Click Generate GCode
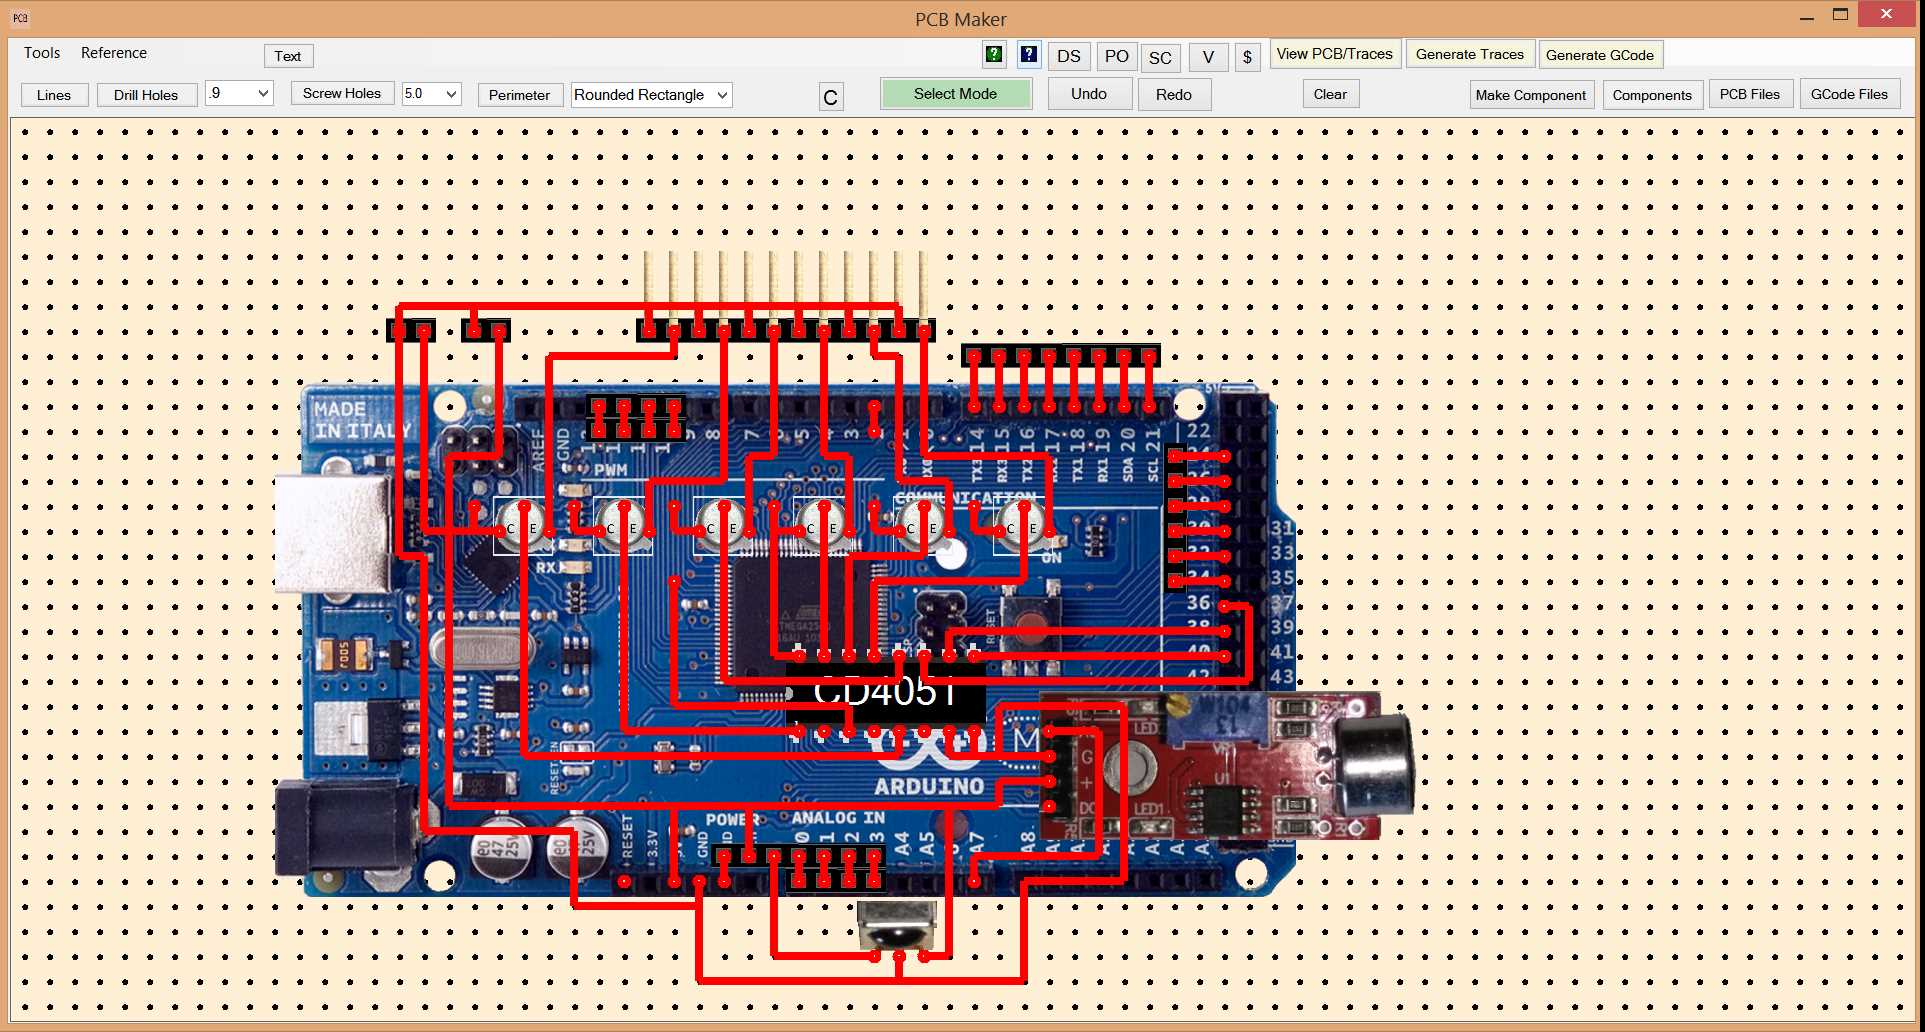Viewport: 1925px width, 1032px height. [1600, 55]
